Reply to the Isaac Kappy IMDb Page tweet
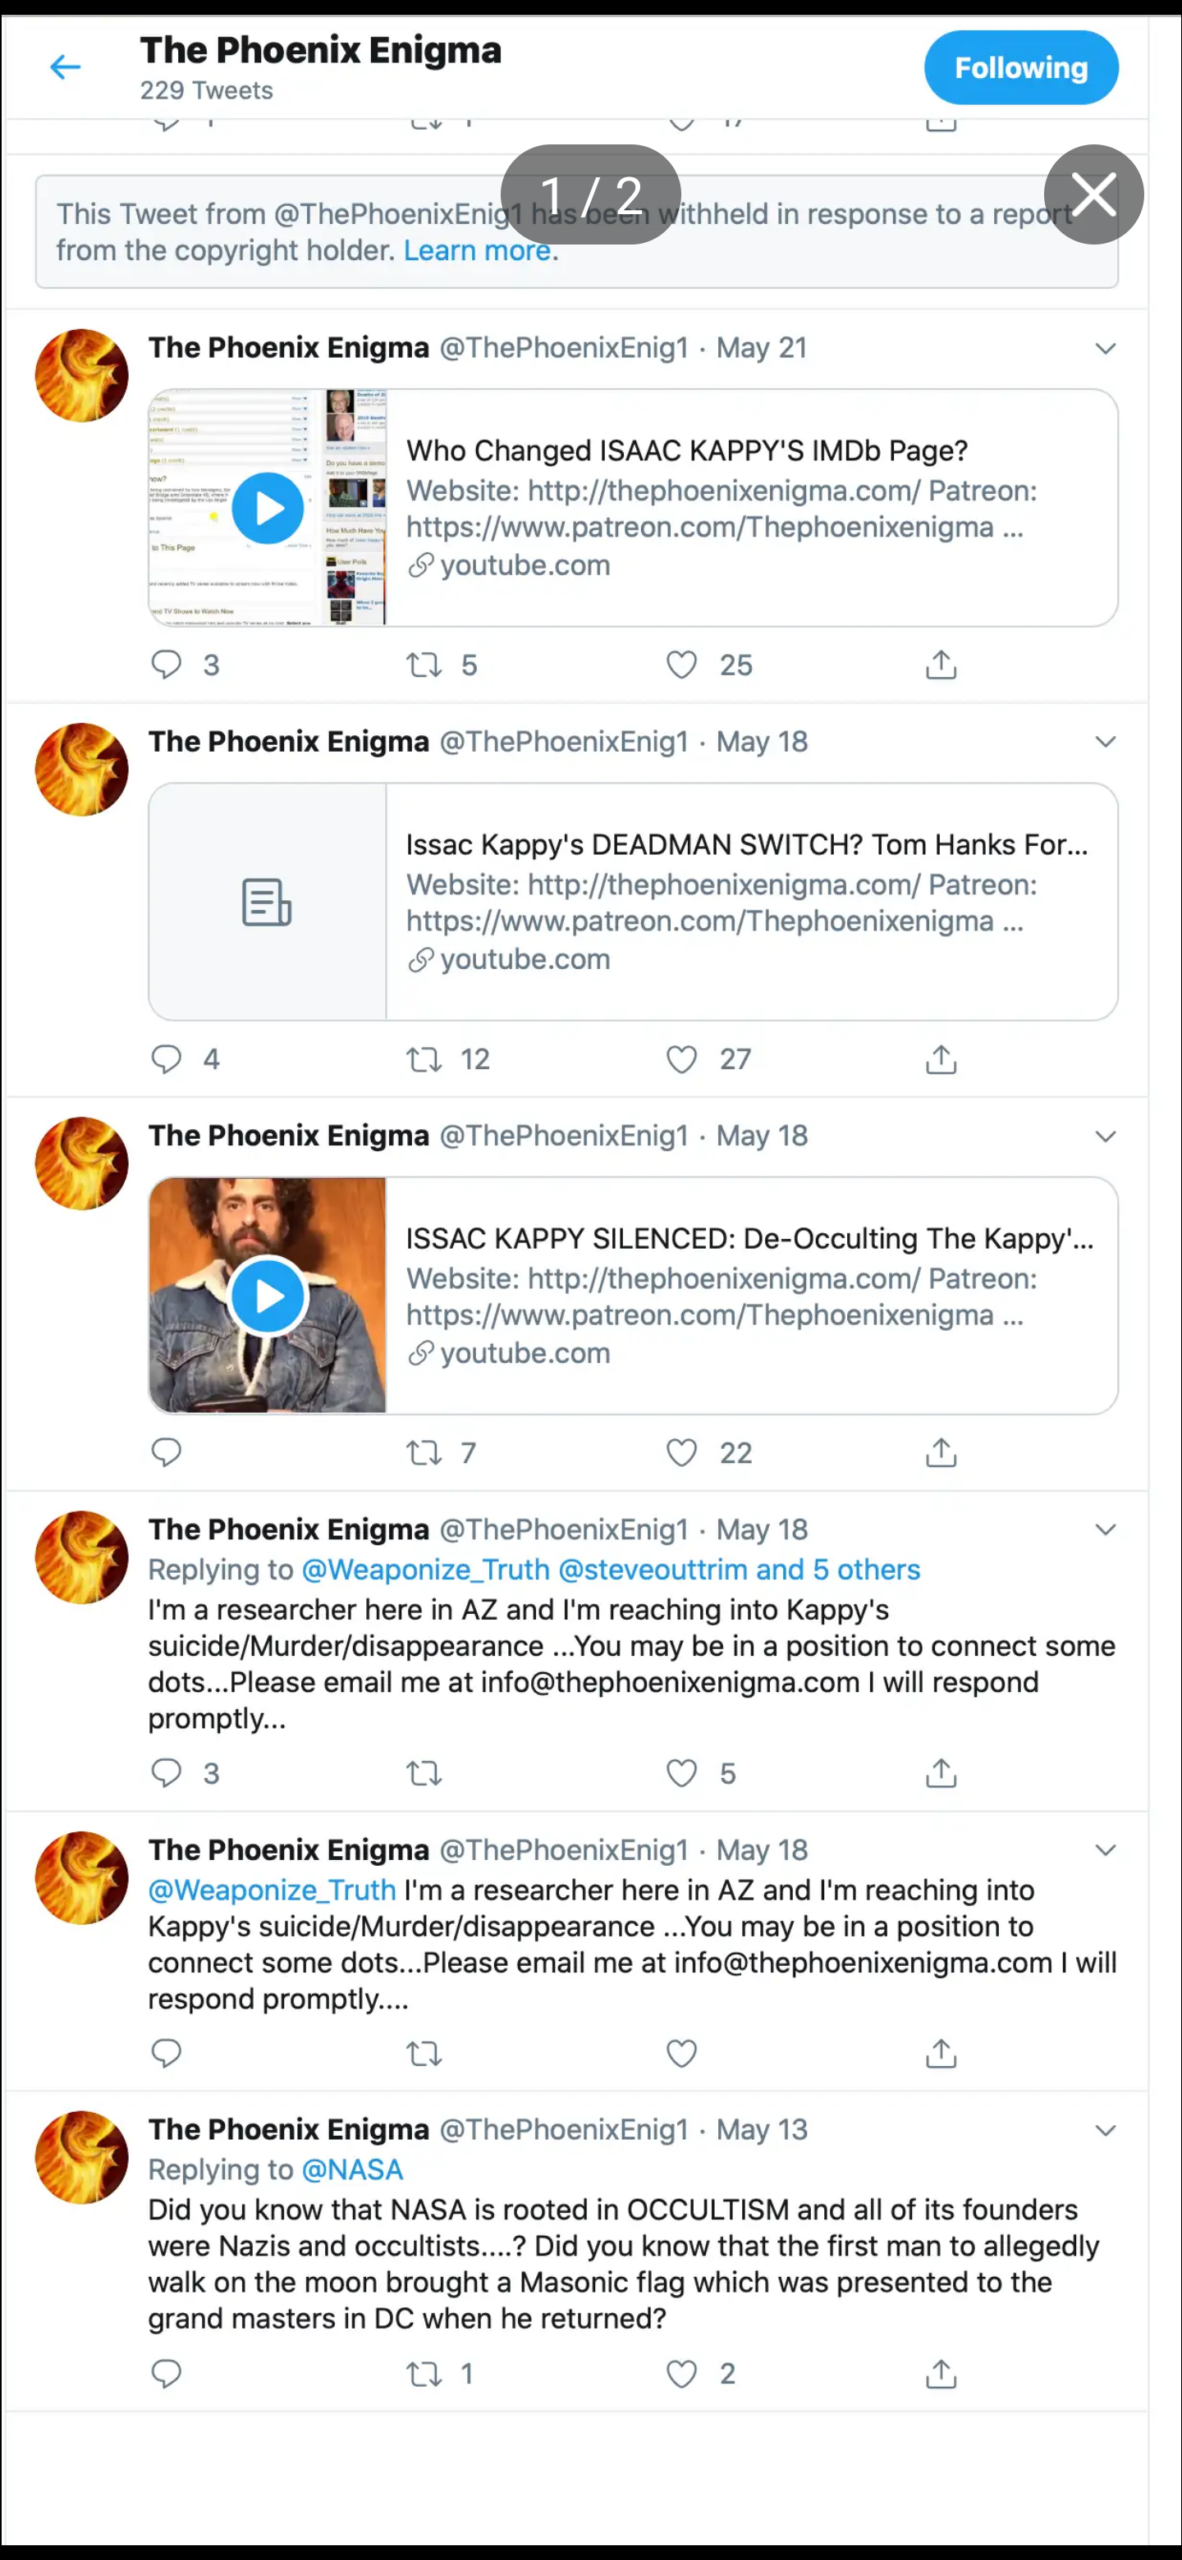This screenshot has height=2560, width=1182. point(166,665)
